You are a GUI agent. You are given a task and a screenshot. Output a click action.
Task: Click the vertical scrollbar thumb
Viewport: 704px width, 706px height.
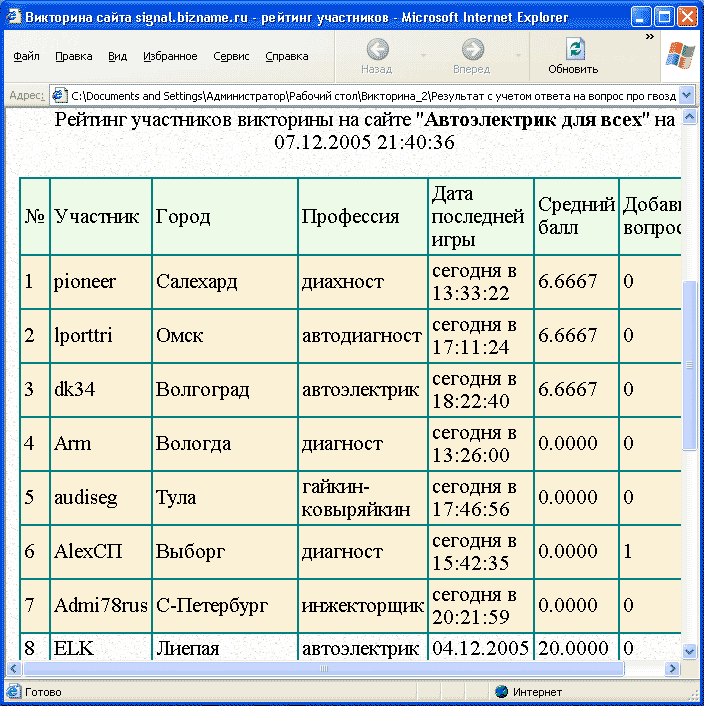(x=689, y=365)
